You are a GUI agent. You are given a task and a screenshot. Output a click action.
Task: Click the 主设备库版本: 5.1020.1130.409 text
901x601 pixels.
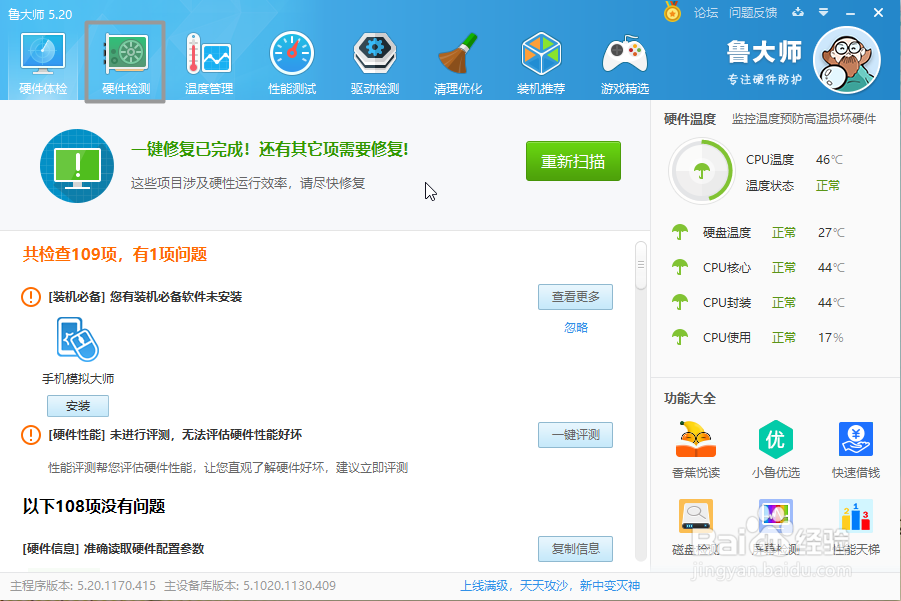(x=250, y=585)
